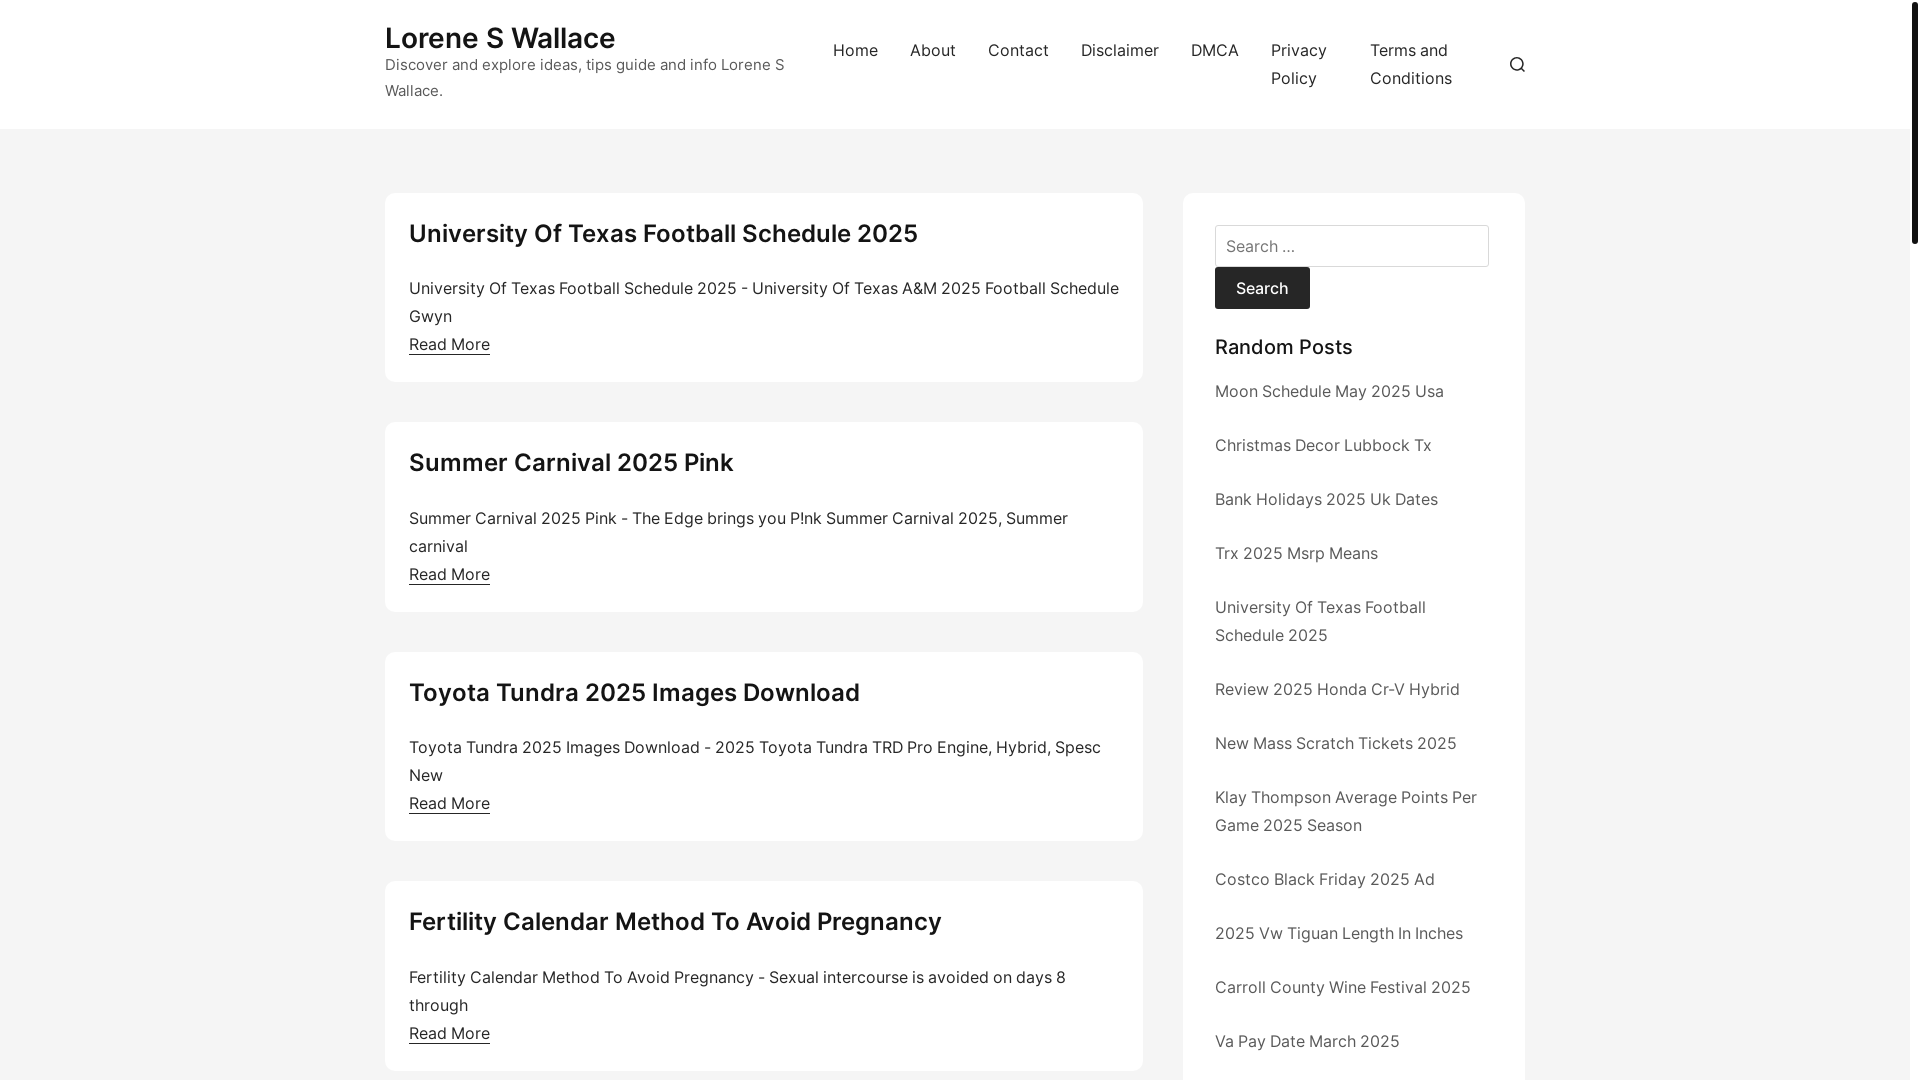Open Costco Black Friday 2025 Ad link

click(x=1325, y=879)
